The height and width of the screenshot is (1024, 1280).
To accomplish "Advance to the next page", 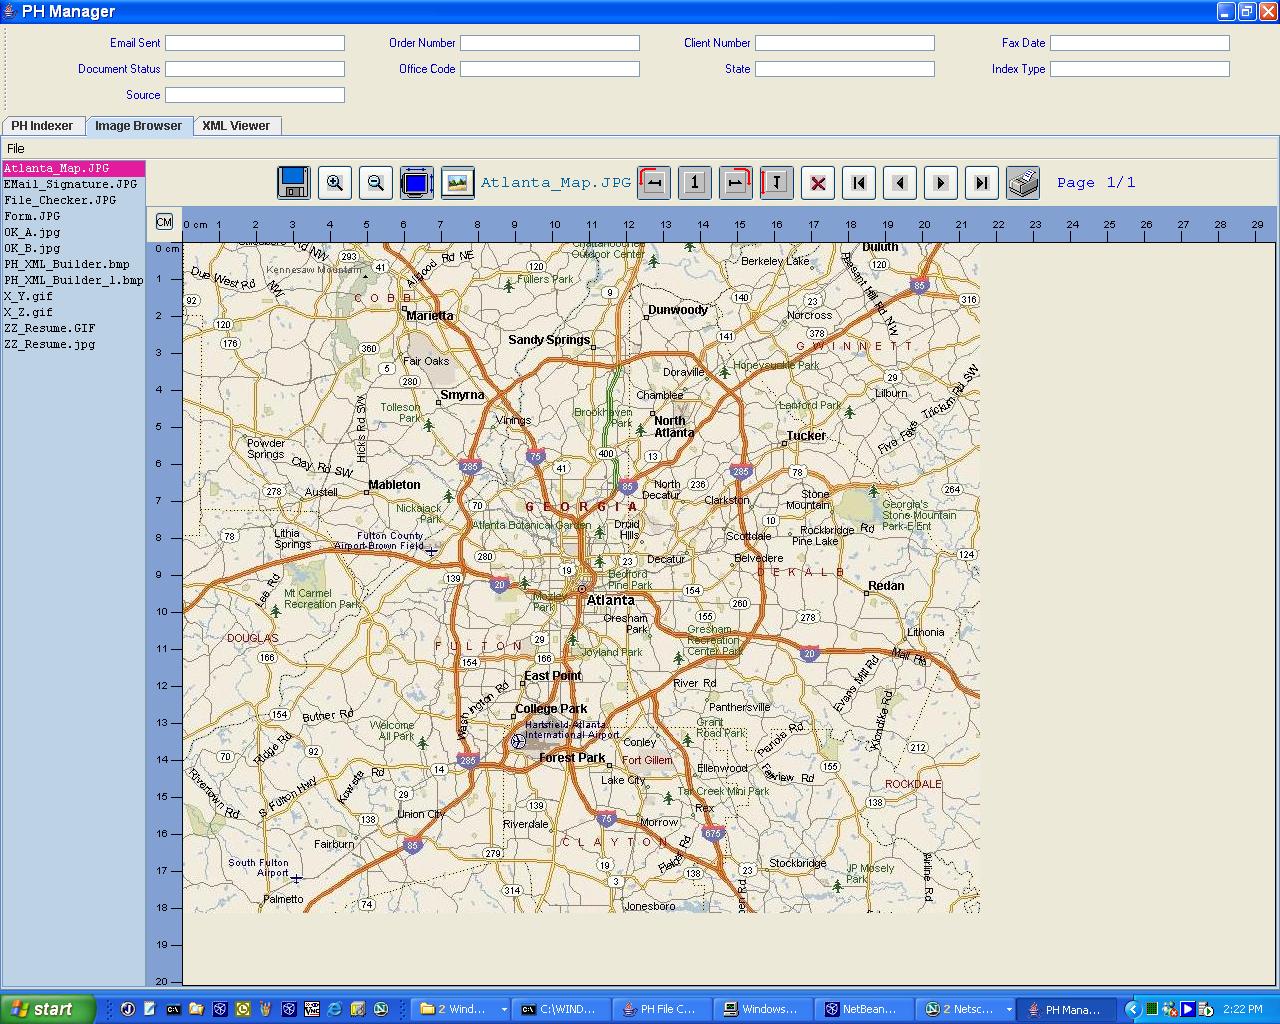I will (941, 182).
